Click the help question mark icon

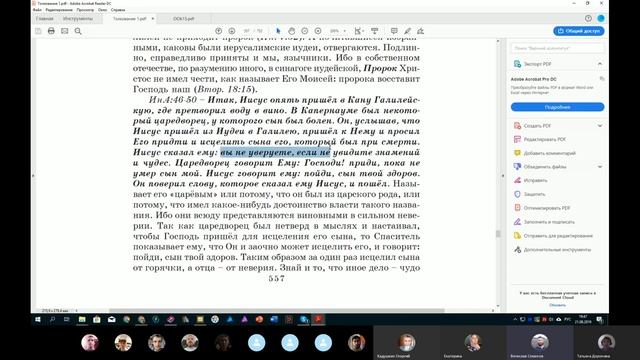tap(588, 18)
